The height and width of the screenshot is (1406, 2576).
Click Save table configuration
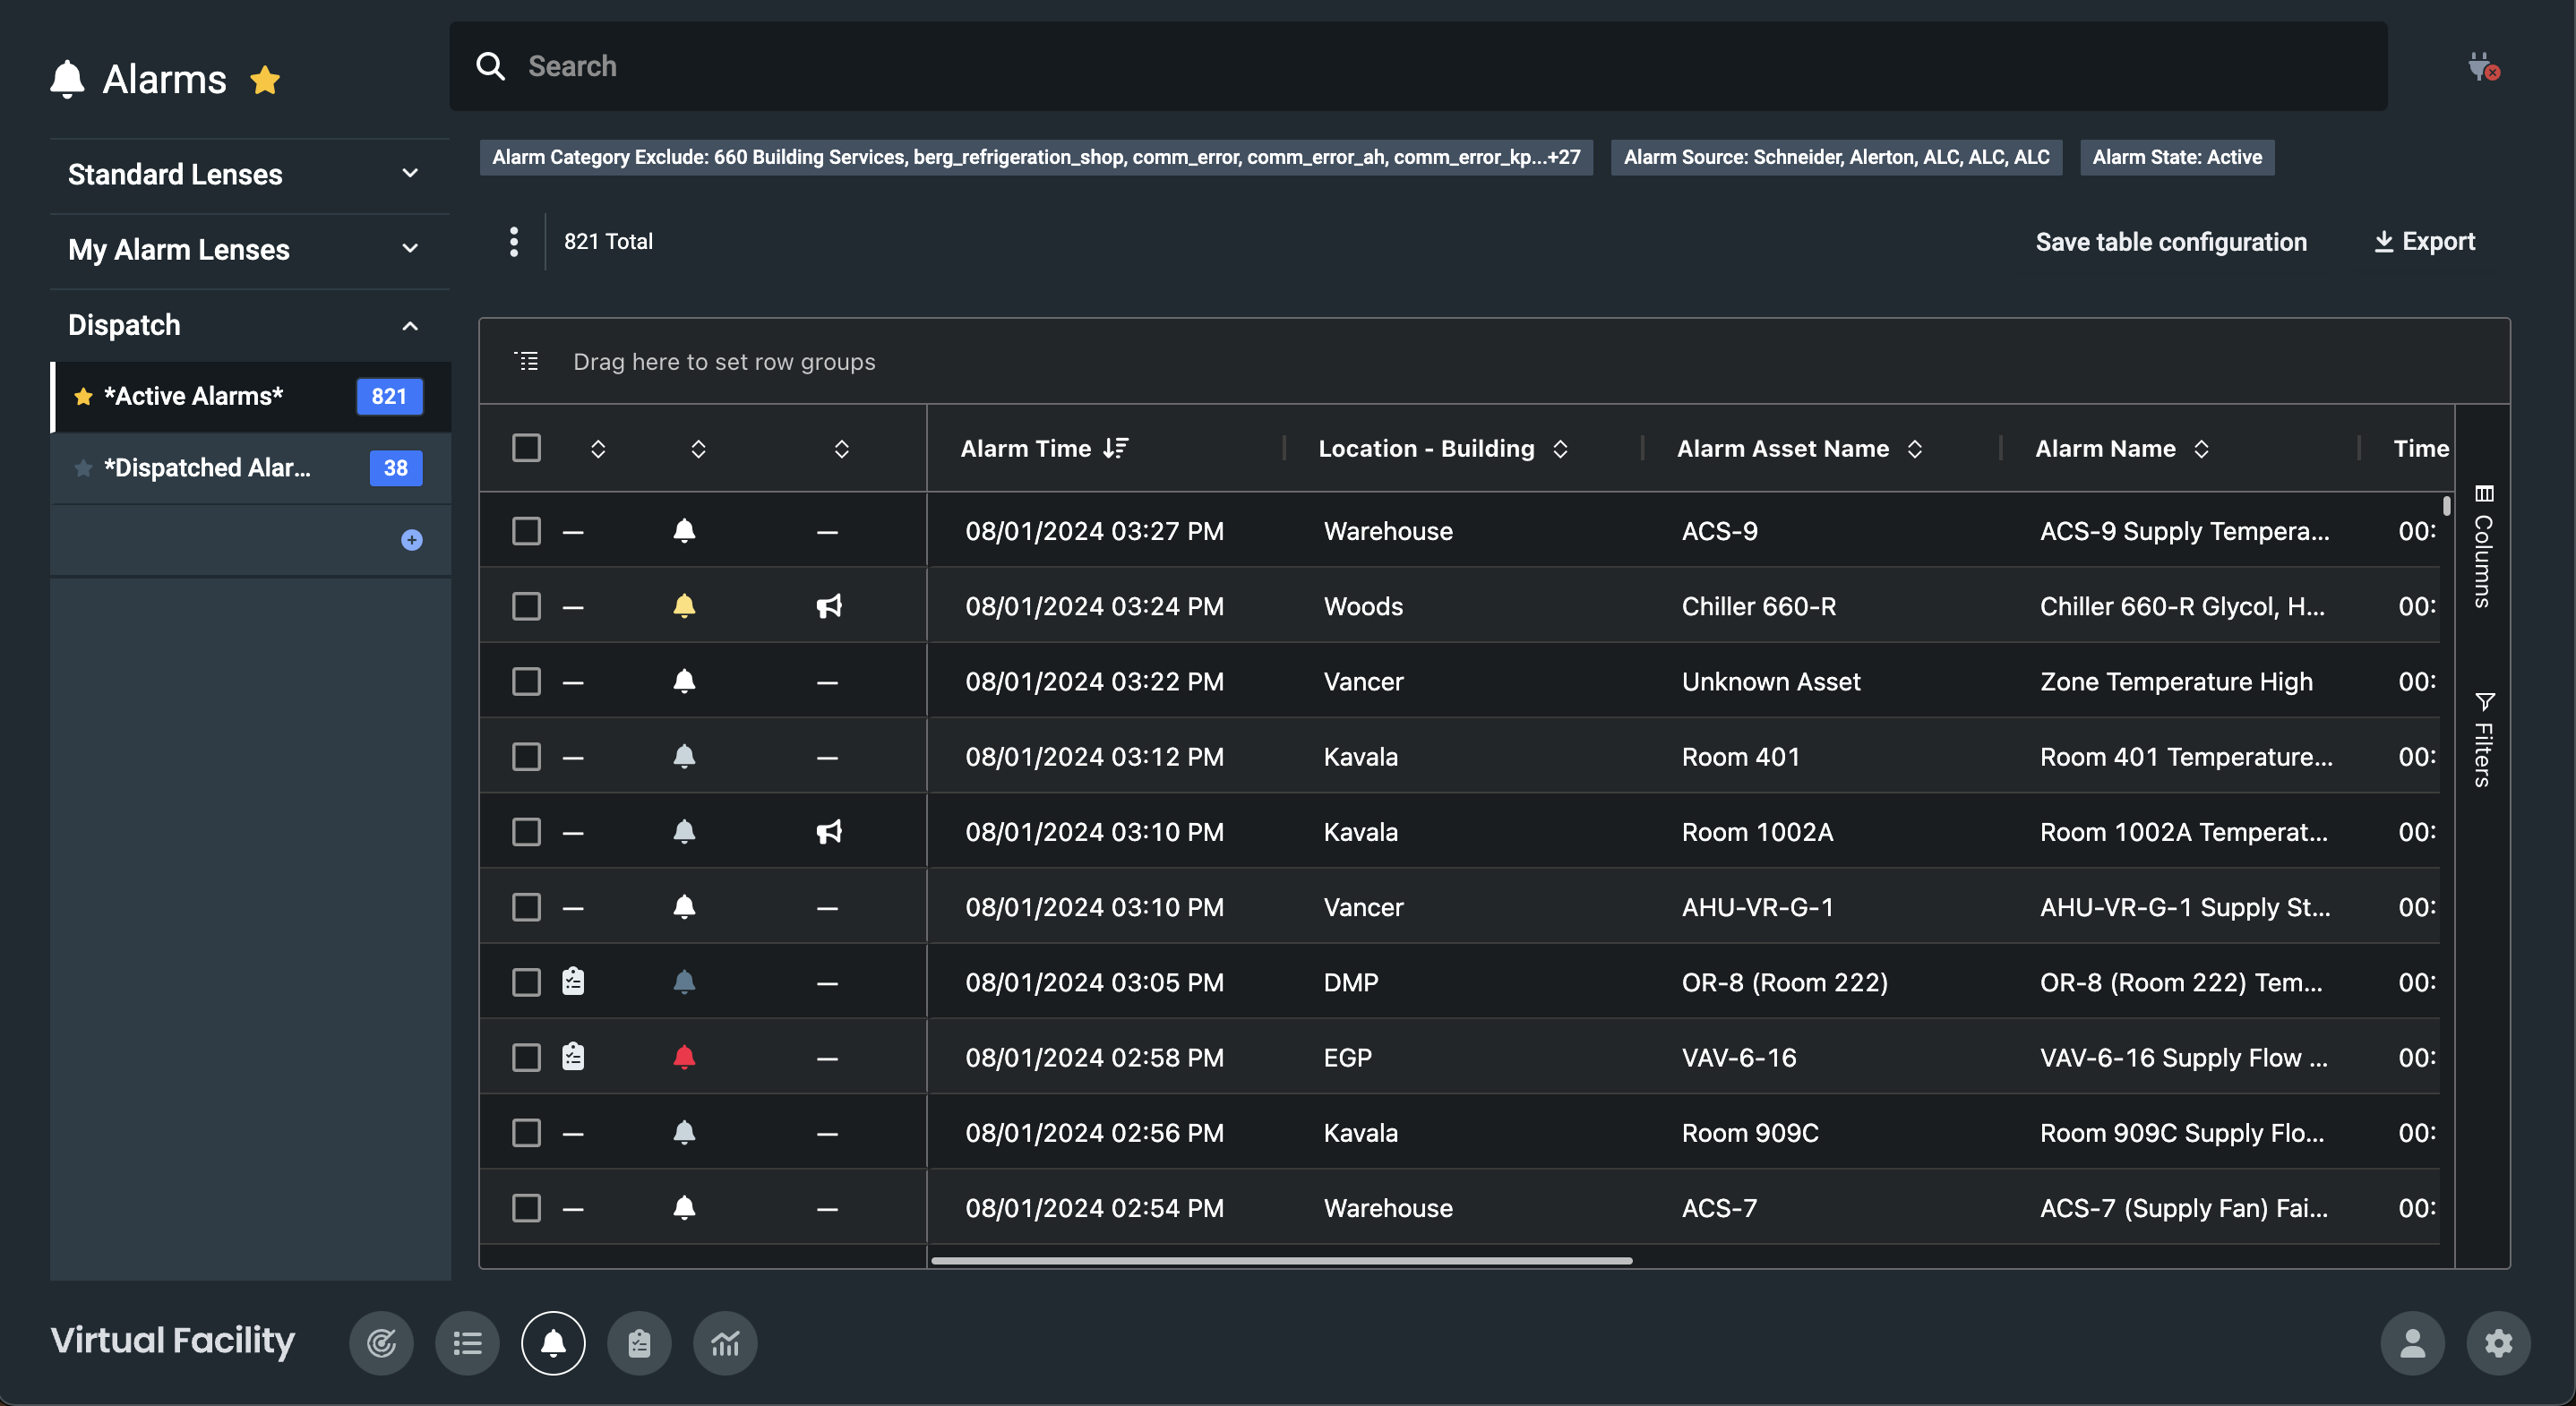pos(2171,242)
